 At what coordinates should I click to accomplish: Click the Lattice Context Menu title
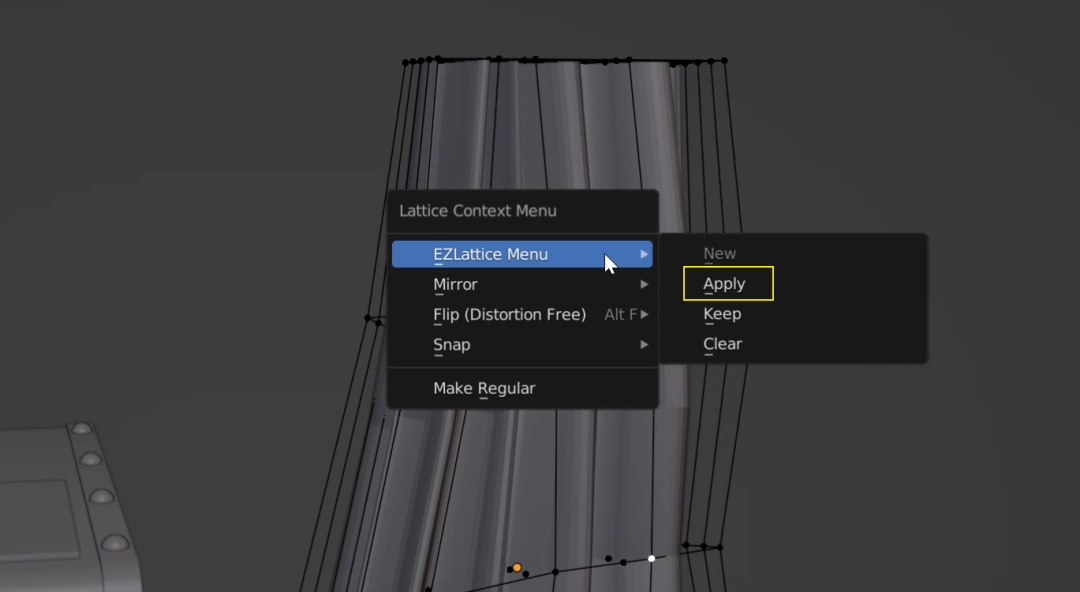pyautogui.click(x=477, y=211)
